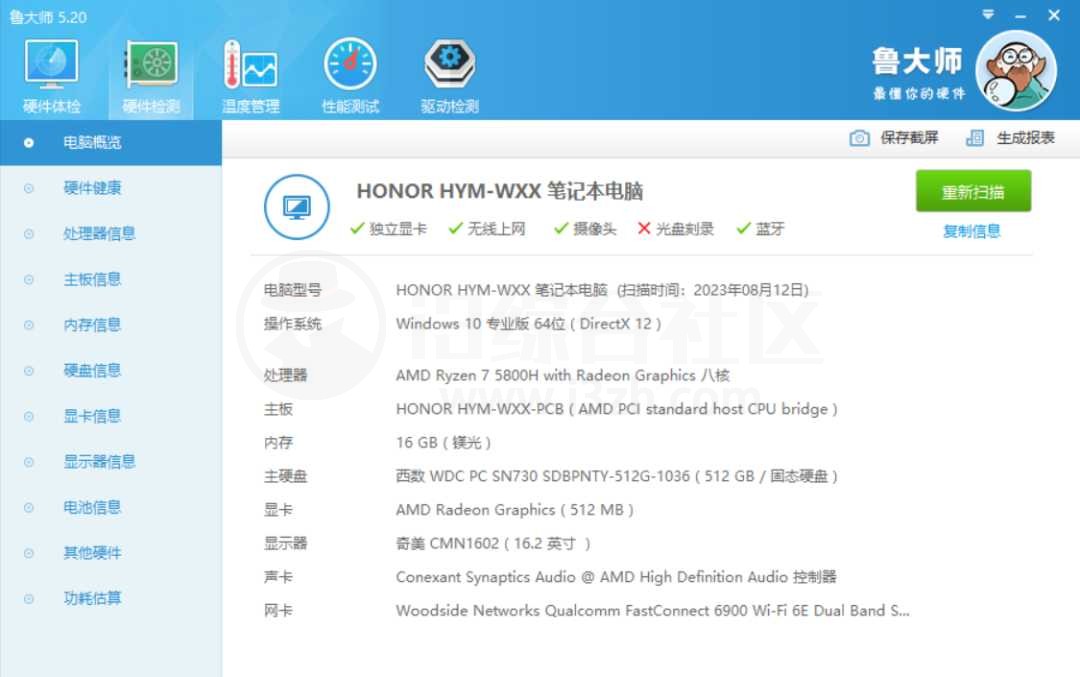Click the HONOR HYM-WXX-PCB motherboard value
This screenshot has width=1080, height=677.
coord(616,409)
